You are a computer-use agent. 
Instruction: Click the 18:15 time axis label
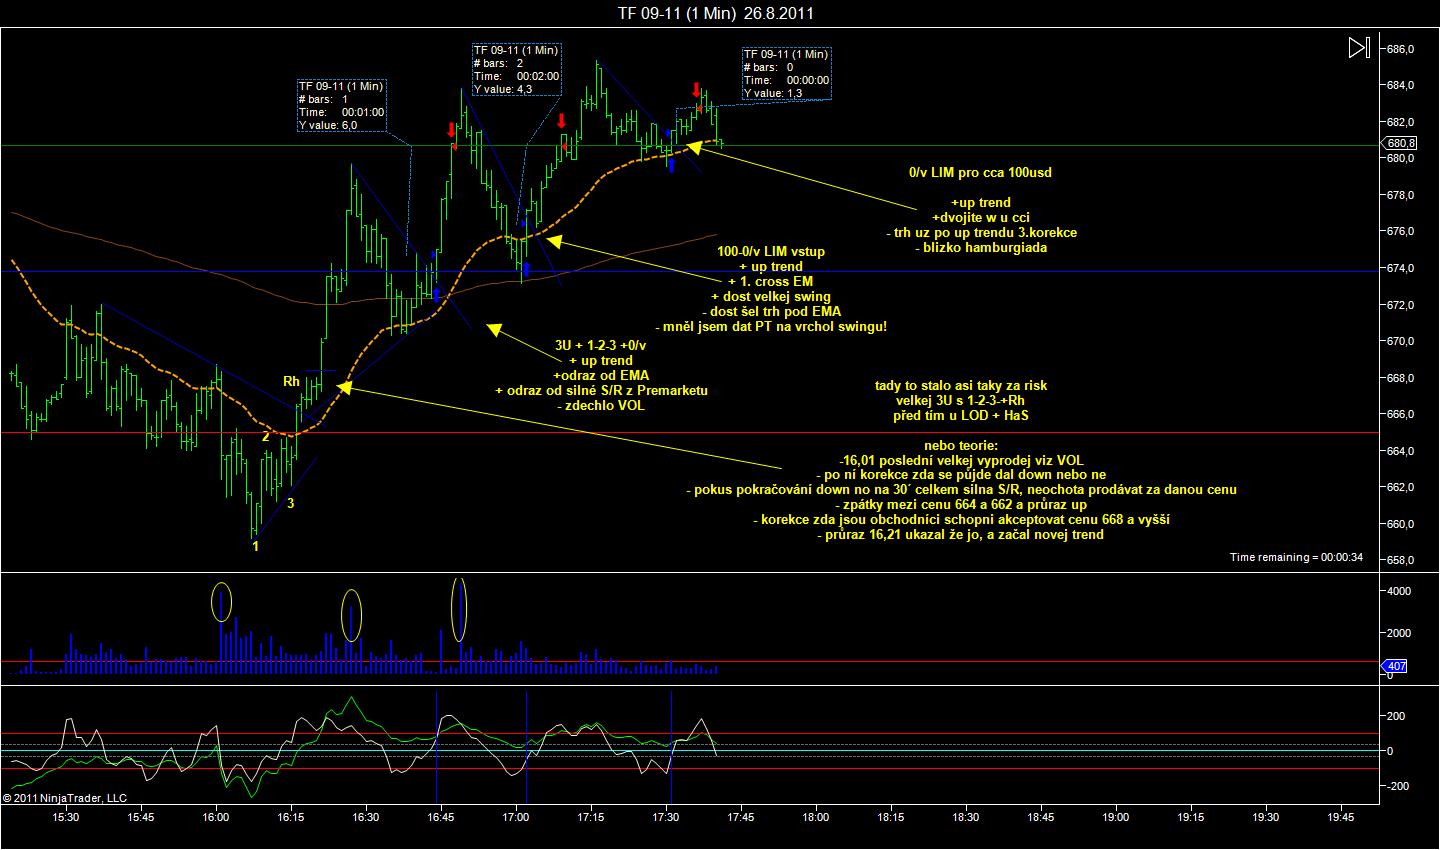[891, 817]
